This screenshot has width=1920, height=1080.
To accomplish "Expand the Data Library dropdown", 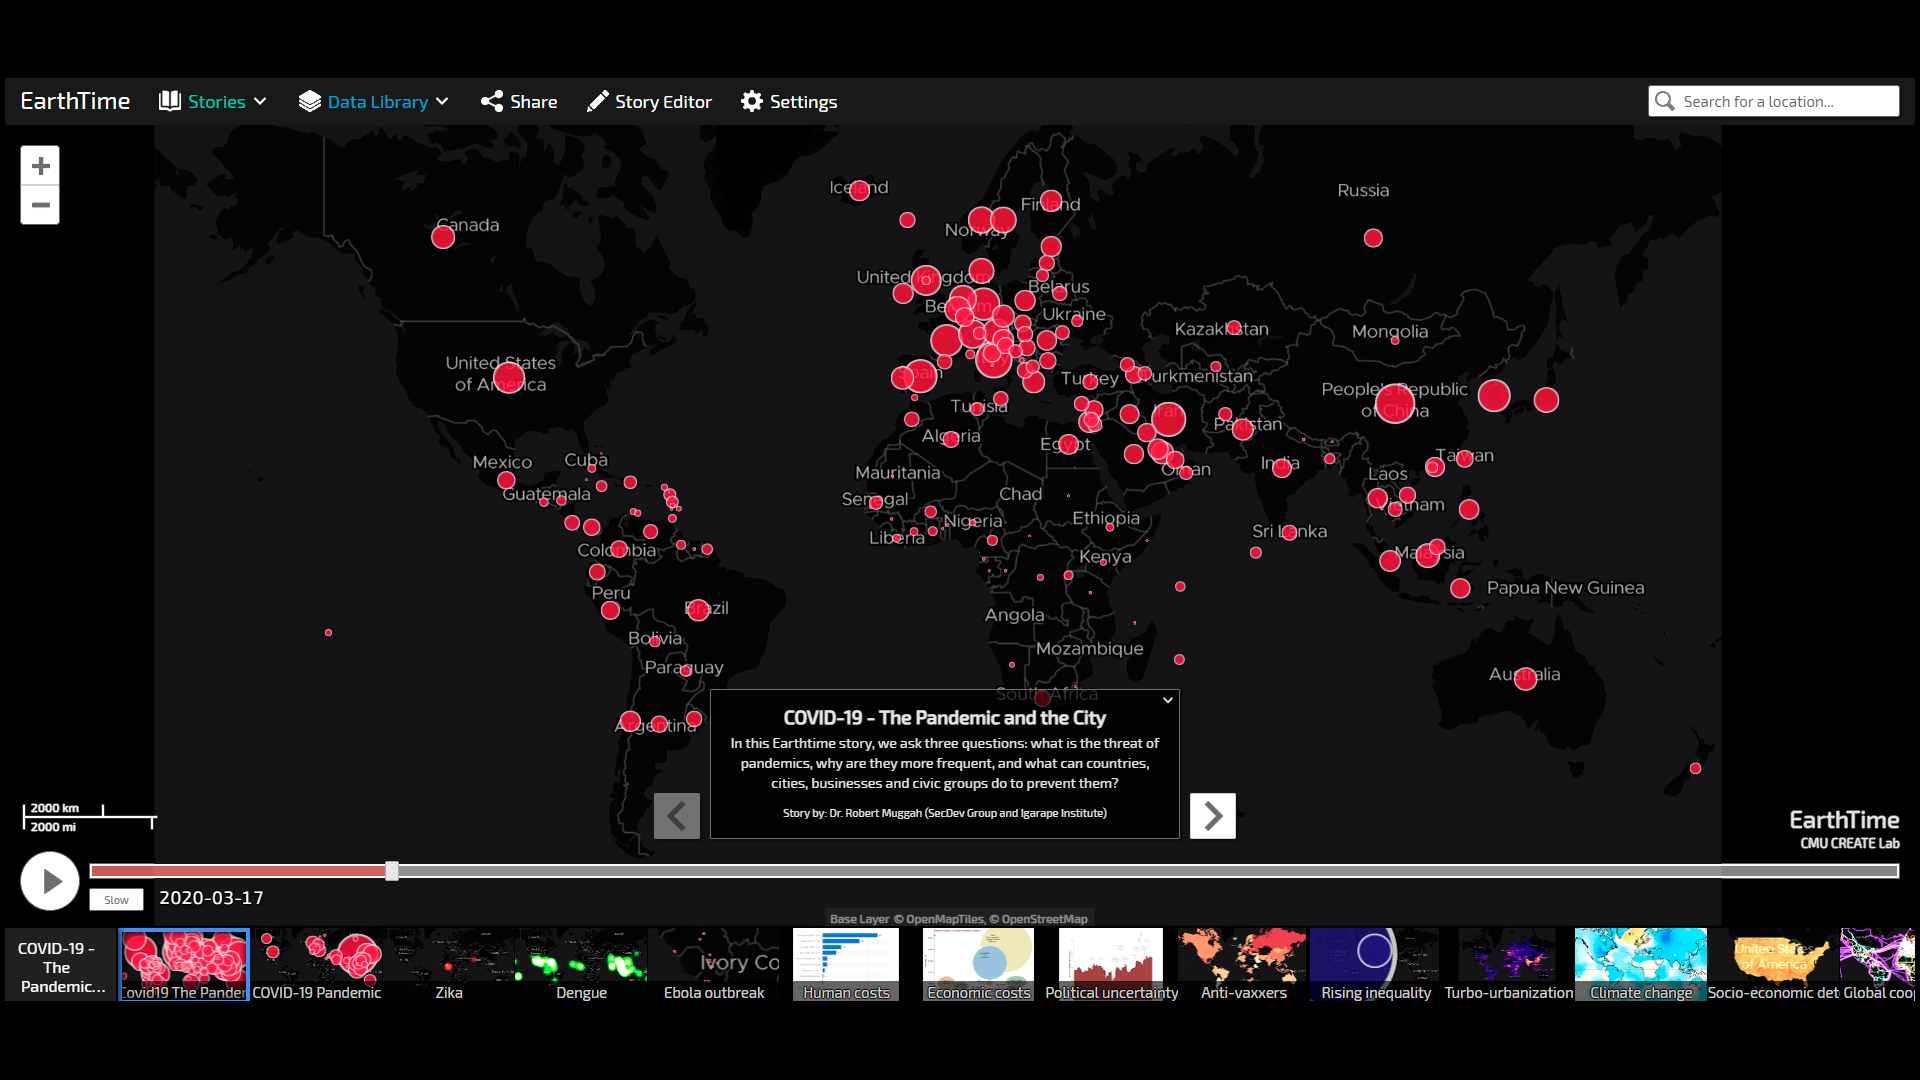I will coord(374,102).
